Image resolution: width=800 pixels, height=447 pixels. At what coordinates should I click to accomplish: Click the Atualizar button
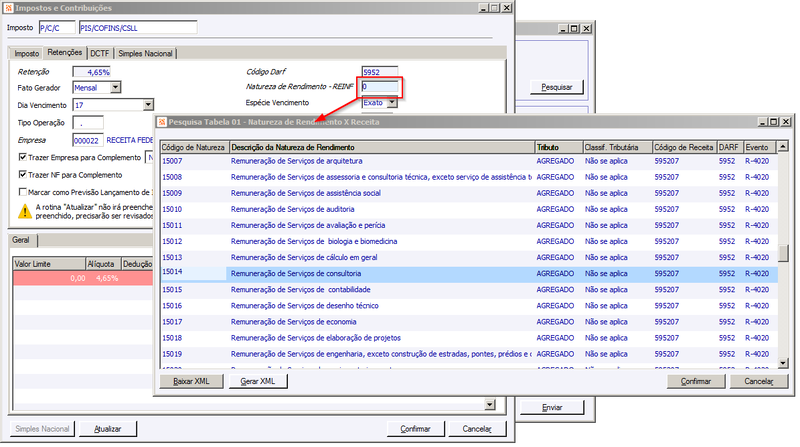(x=108, y=429)
